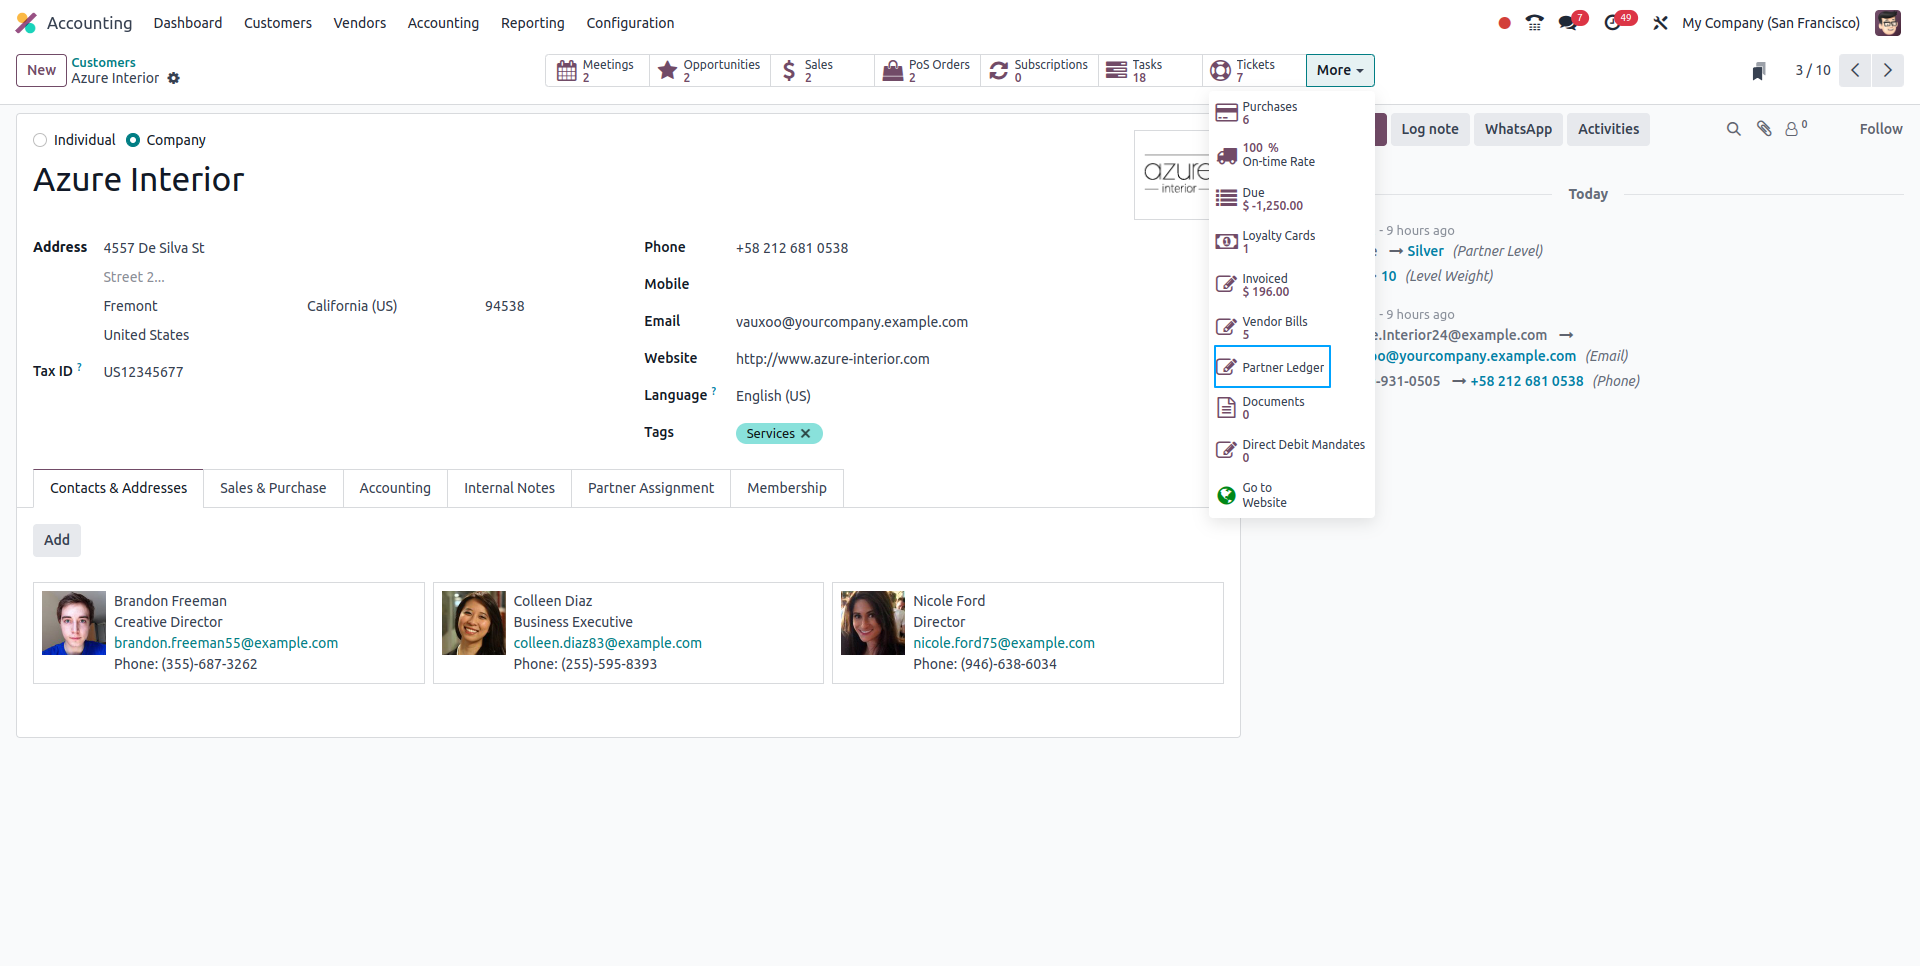Image resolution: width=1920 pixels, height=966 pixels.
Task: Click the bookmark icon near pager
Action: pos(1759,70)
